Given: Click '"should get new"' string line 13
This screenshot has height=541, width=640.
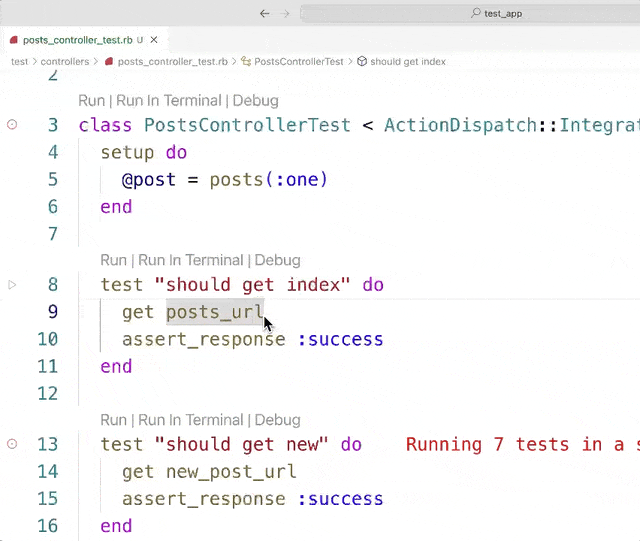Looking at the screenshot, I should pos(242,445).
